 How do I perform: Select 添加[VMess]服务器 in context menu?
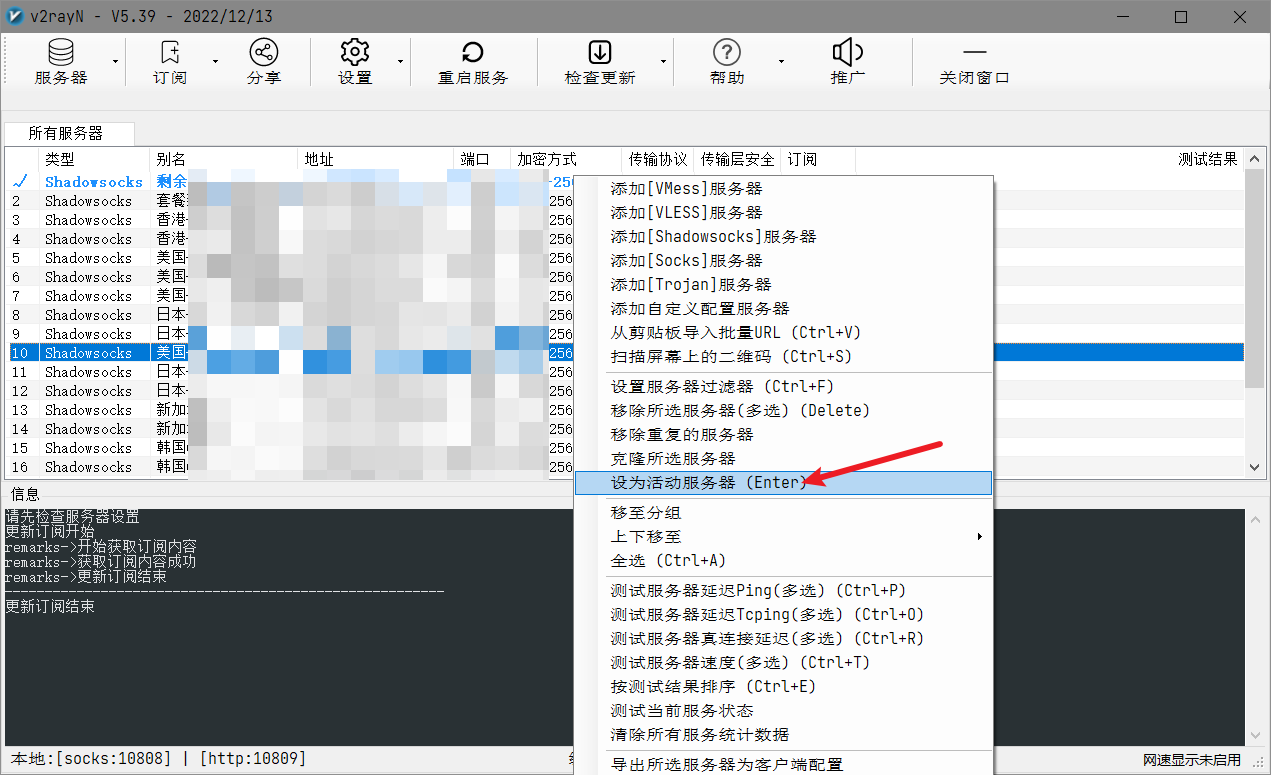686,188
